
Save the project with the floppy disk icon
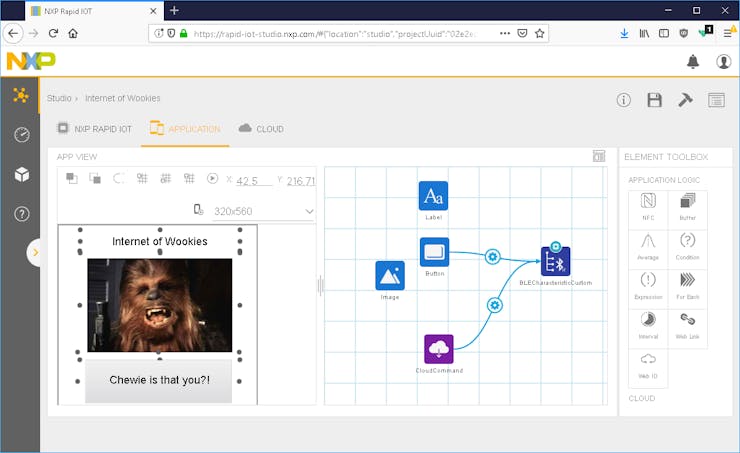click(654, 100)
